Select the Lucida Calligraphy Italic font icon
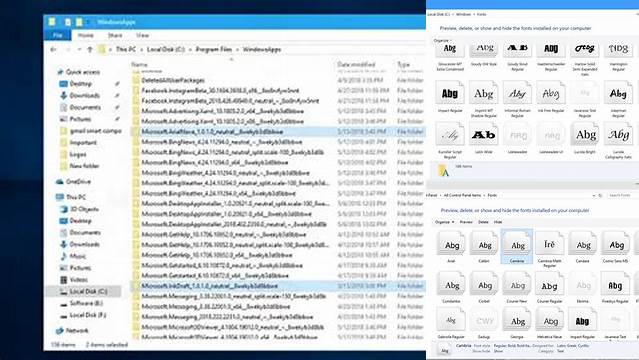The height and width of the screenshot is (360, 639). coord(618,134)
